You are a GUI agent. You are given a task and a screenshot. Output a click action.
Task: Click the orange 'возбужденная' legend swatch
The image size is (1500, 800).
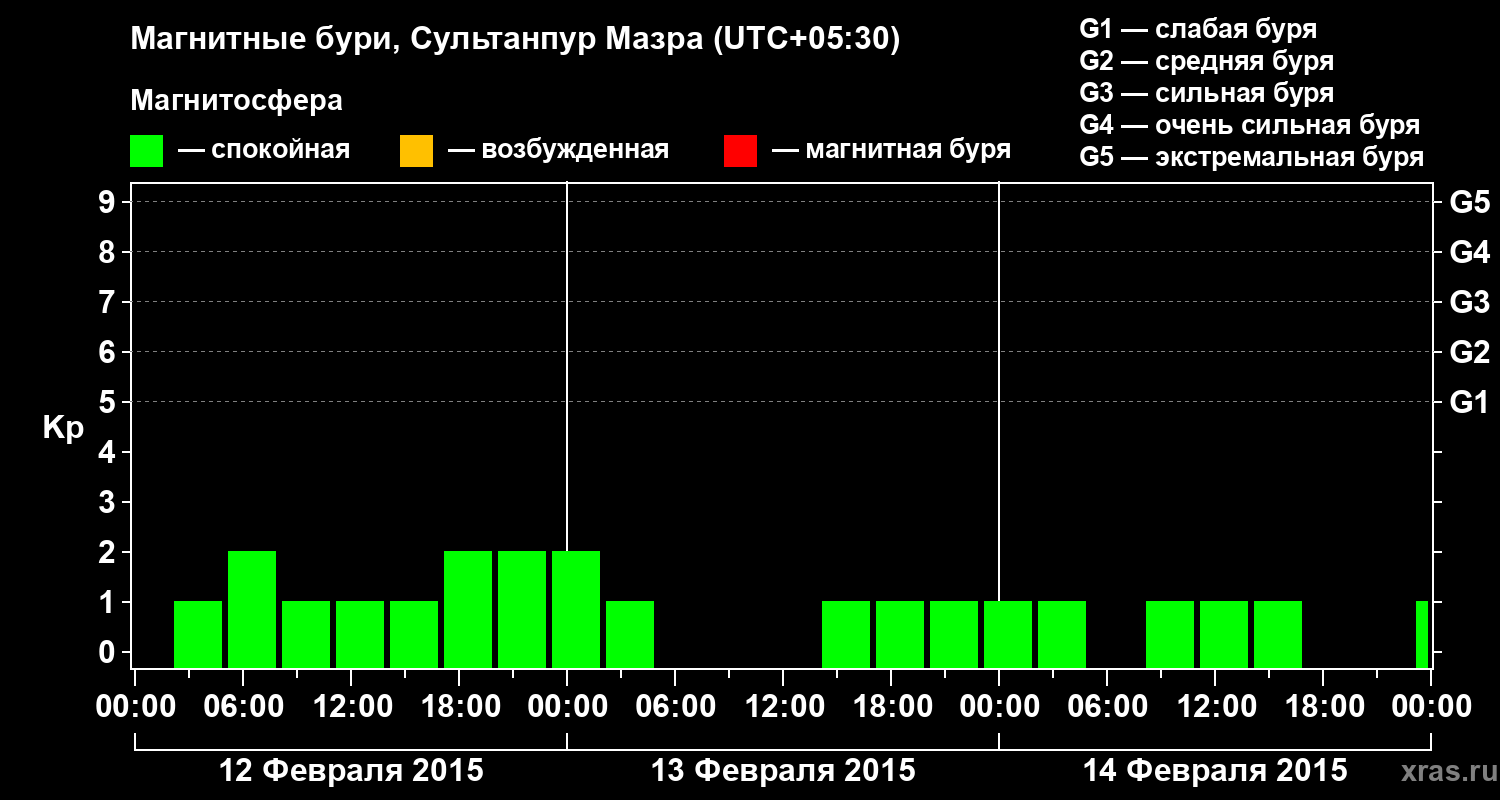pos(416,151)
